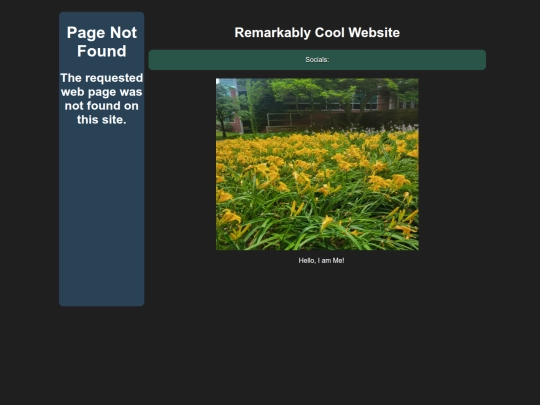This screenshot has width=540, height=405.
Task: Click the "Remarkably Cool Website" heading
Action: (x=317, y=33)
